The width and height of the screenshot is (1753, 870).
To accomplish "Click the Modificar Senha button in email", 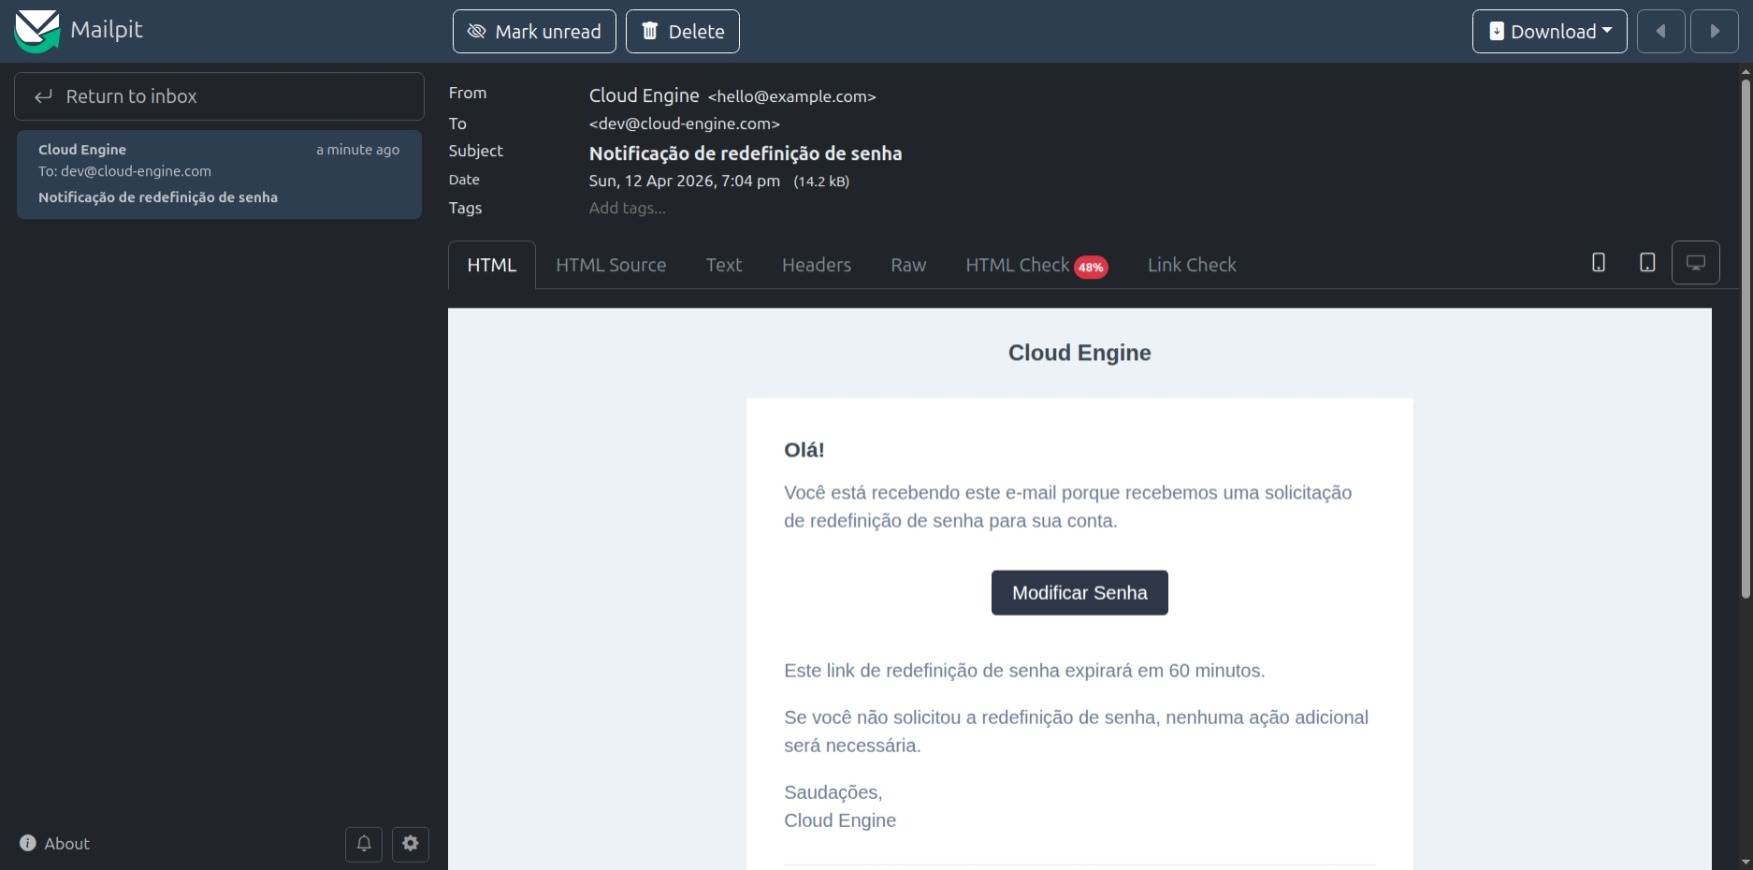I will [1080, 593].
